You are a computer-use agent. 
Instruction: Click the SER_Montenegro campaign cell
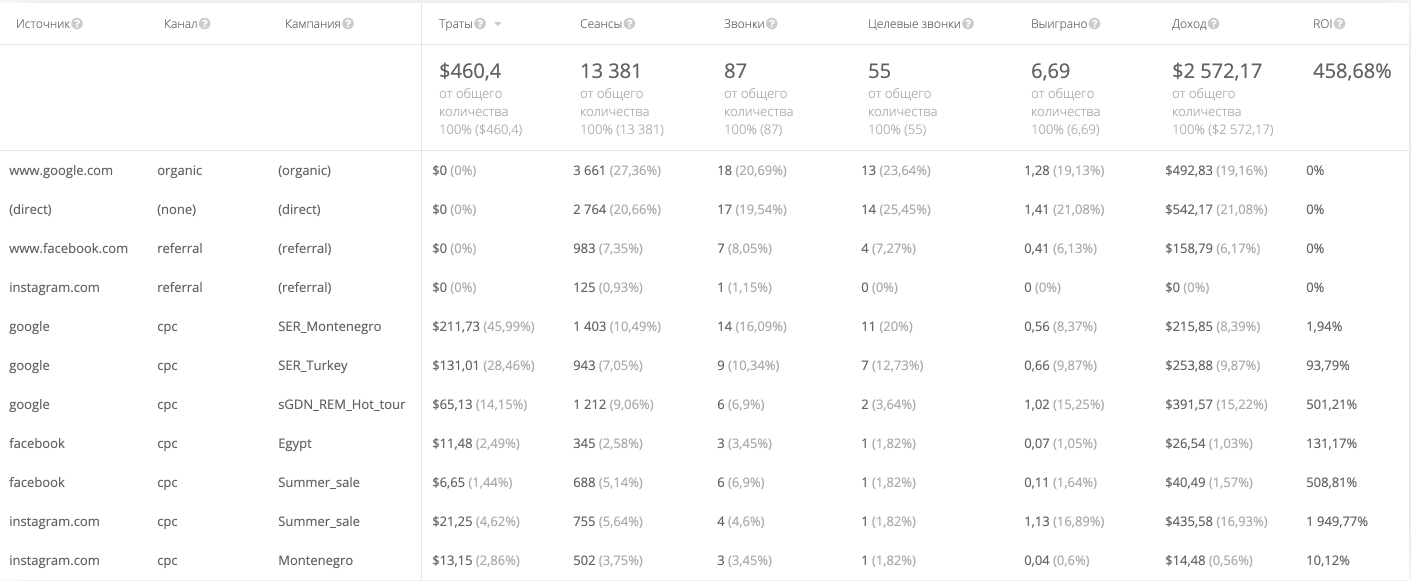coord(329,327)
